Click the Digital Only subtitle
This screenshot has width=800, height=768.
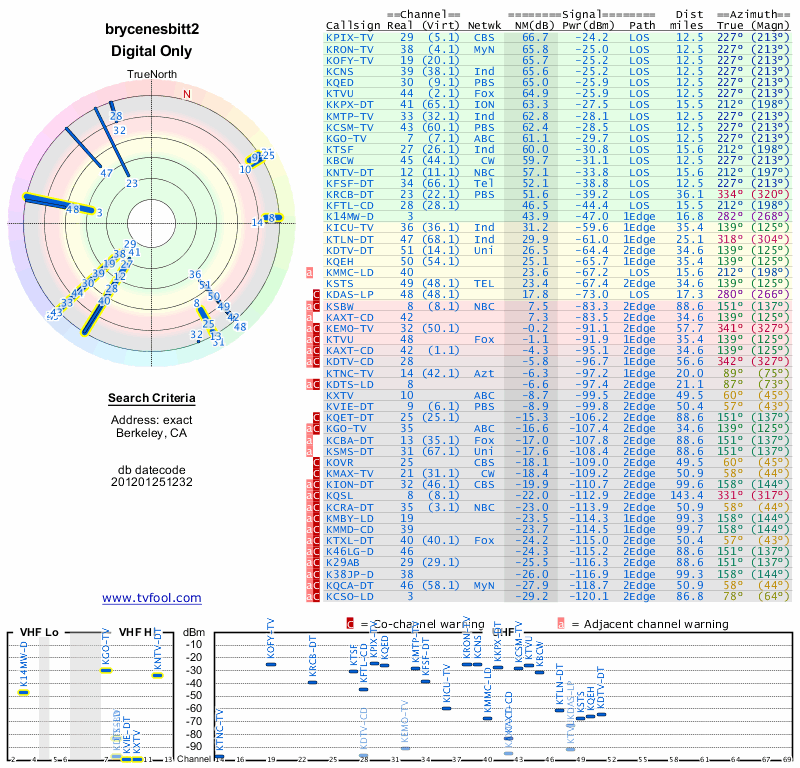(x=152, y=51)
